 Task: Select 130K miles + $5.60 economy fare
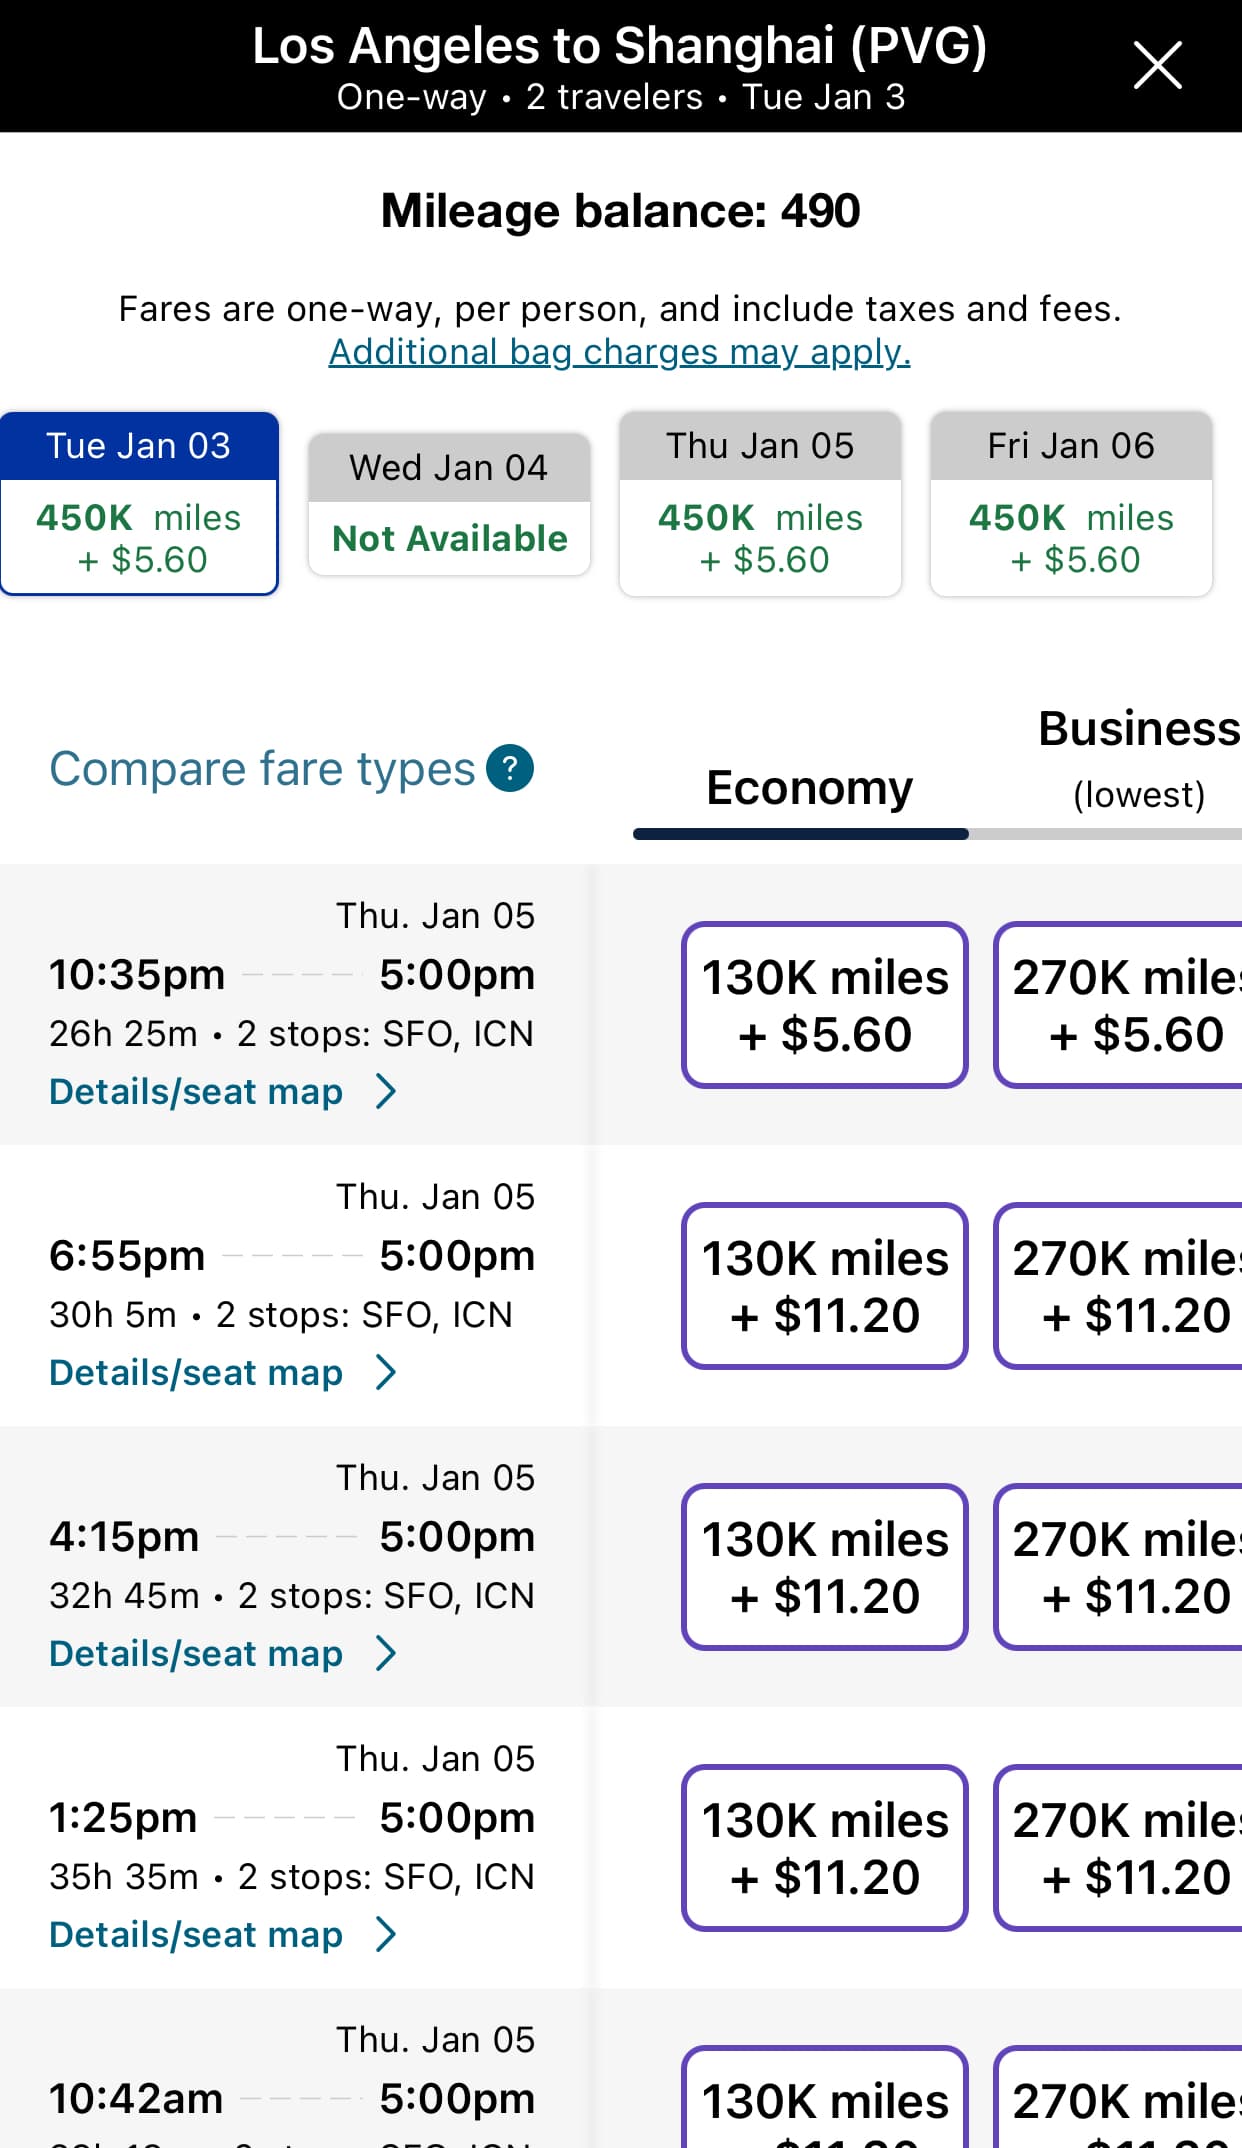[825, 1005]
